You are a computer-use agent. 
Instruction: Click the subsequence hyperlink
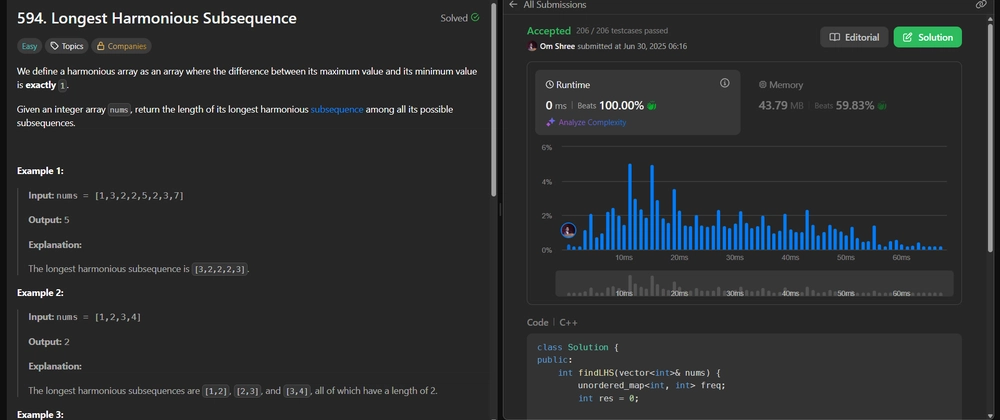337,110
